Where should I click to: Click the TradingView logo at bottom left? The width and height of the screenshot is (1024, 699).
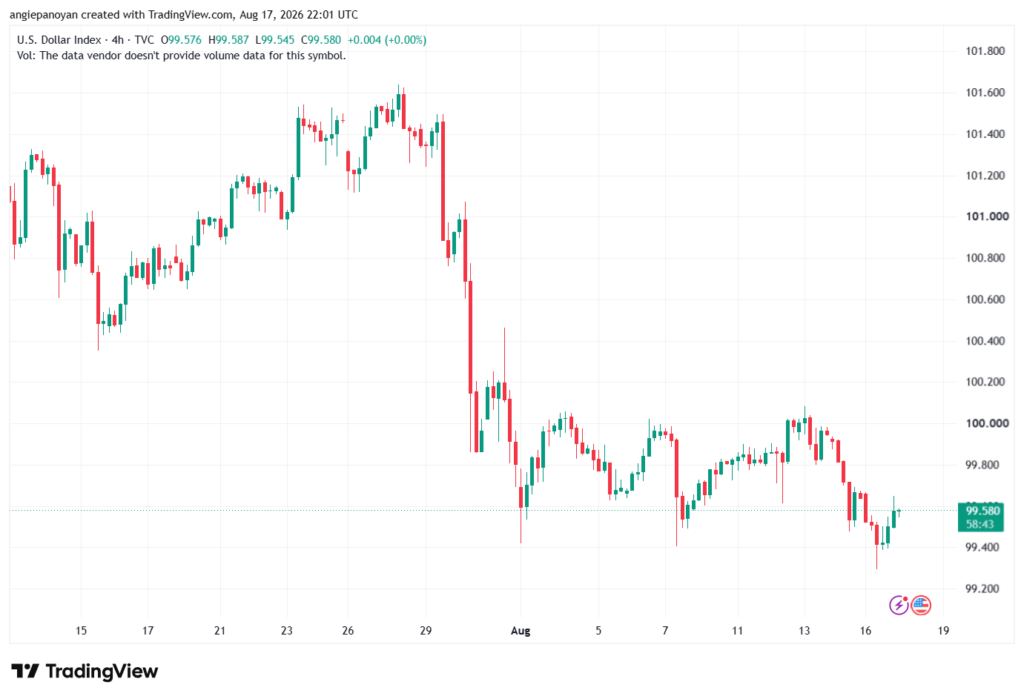tap(85, 671)
